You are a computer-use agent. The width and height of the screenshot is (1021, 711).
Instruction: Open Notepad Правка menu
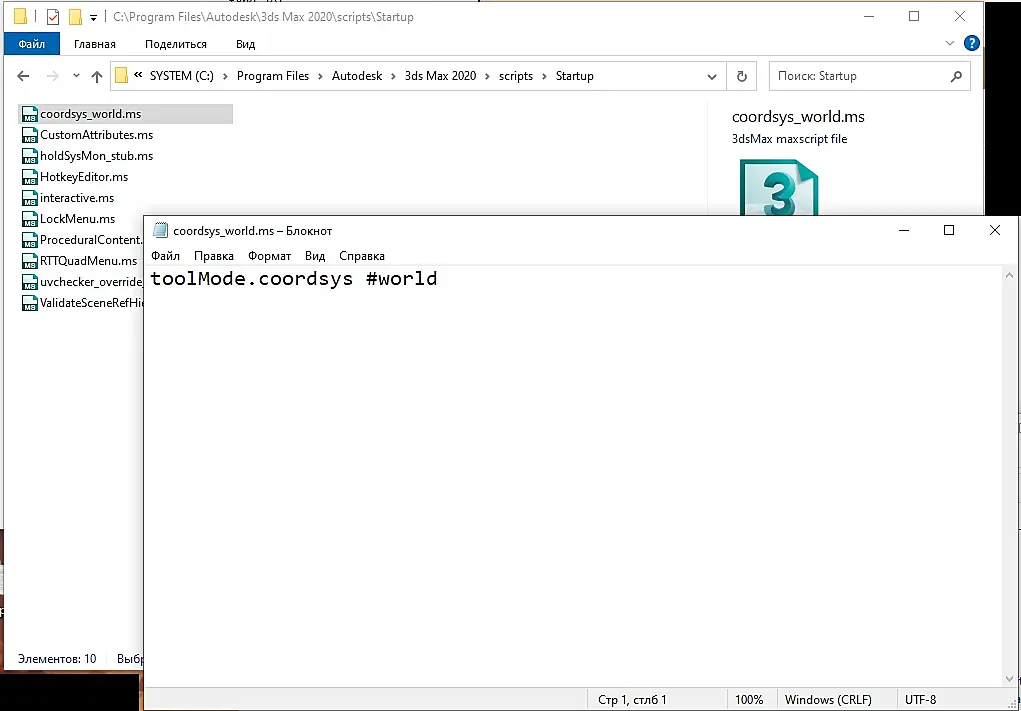(214, 256)
